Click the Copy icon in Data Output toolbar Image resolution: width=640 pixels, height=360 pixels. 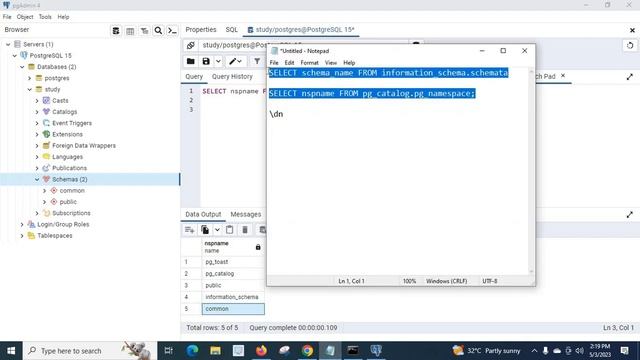click(205, 230)
